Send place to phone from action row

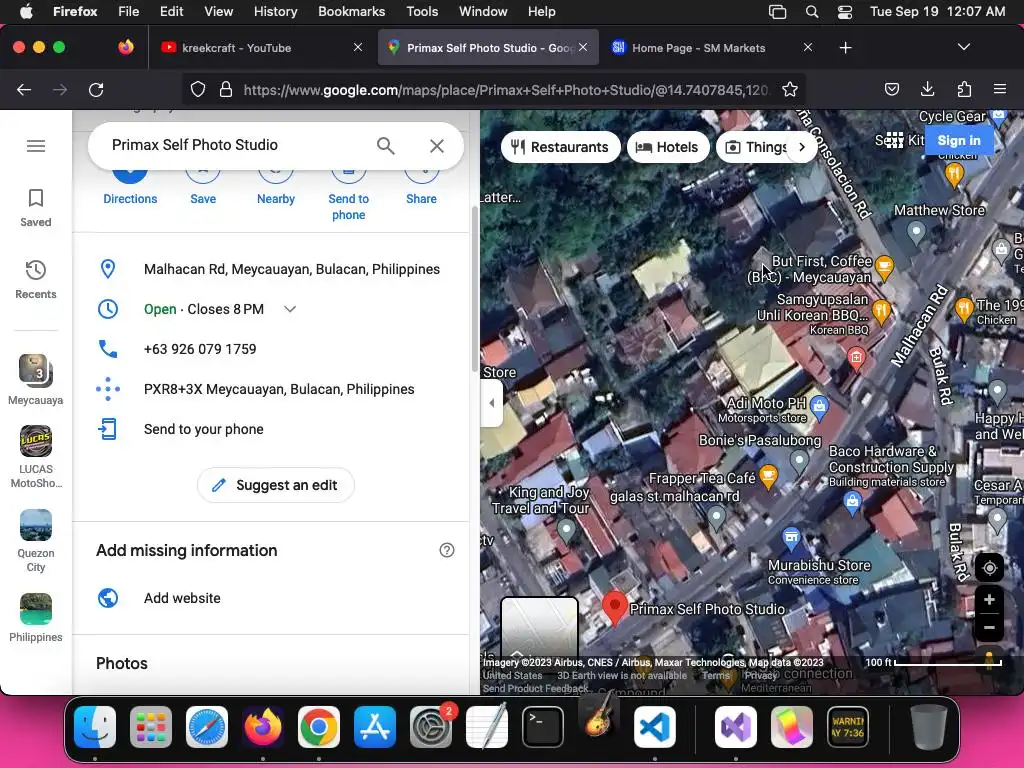(348, 194)
